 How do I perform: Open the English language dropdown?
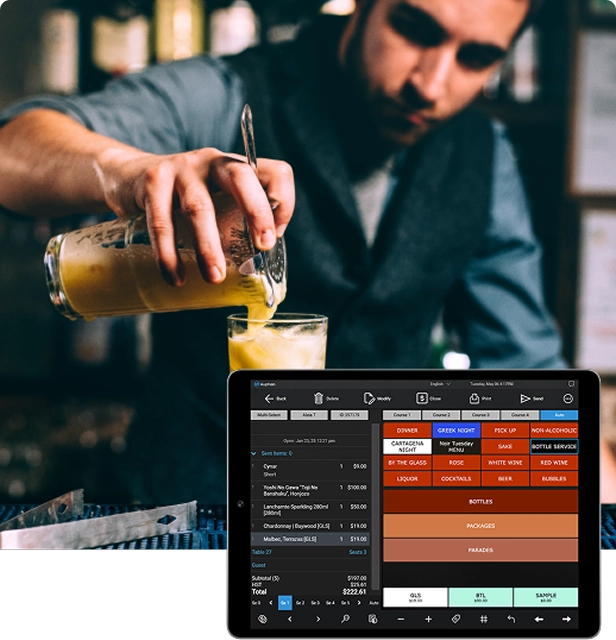439,383
